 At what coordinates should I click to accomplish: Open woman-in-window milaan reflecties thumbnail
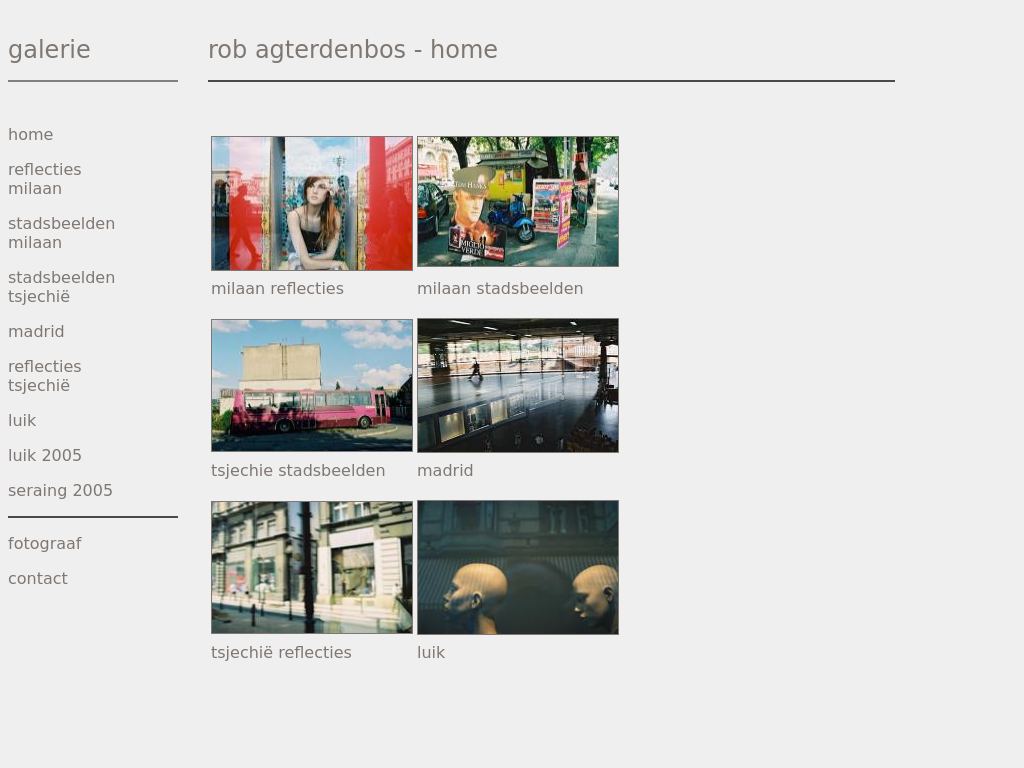pos(312,203)
